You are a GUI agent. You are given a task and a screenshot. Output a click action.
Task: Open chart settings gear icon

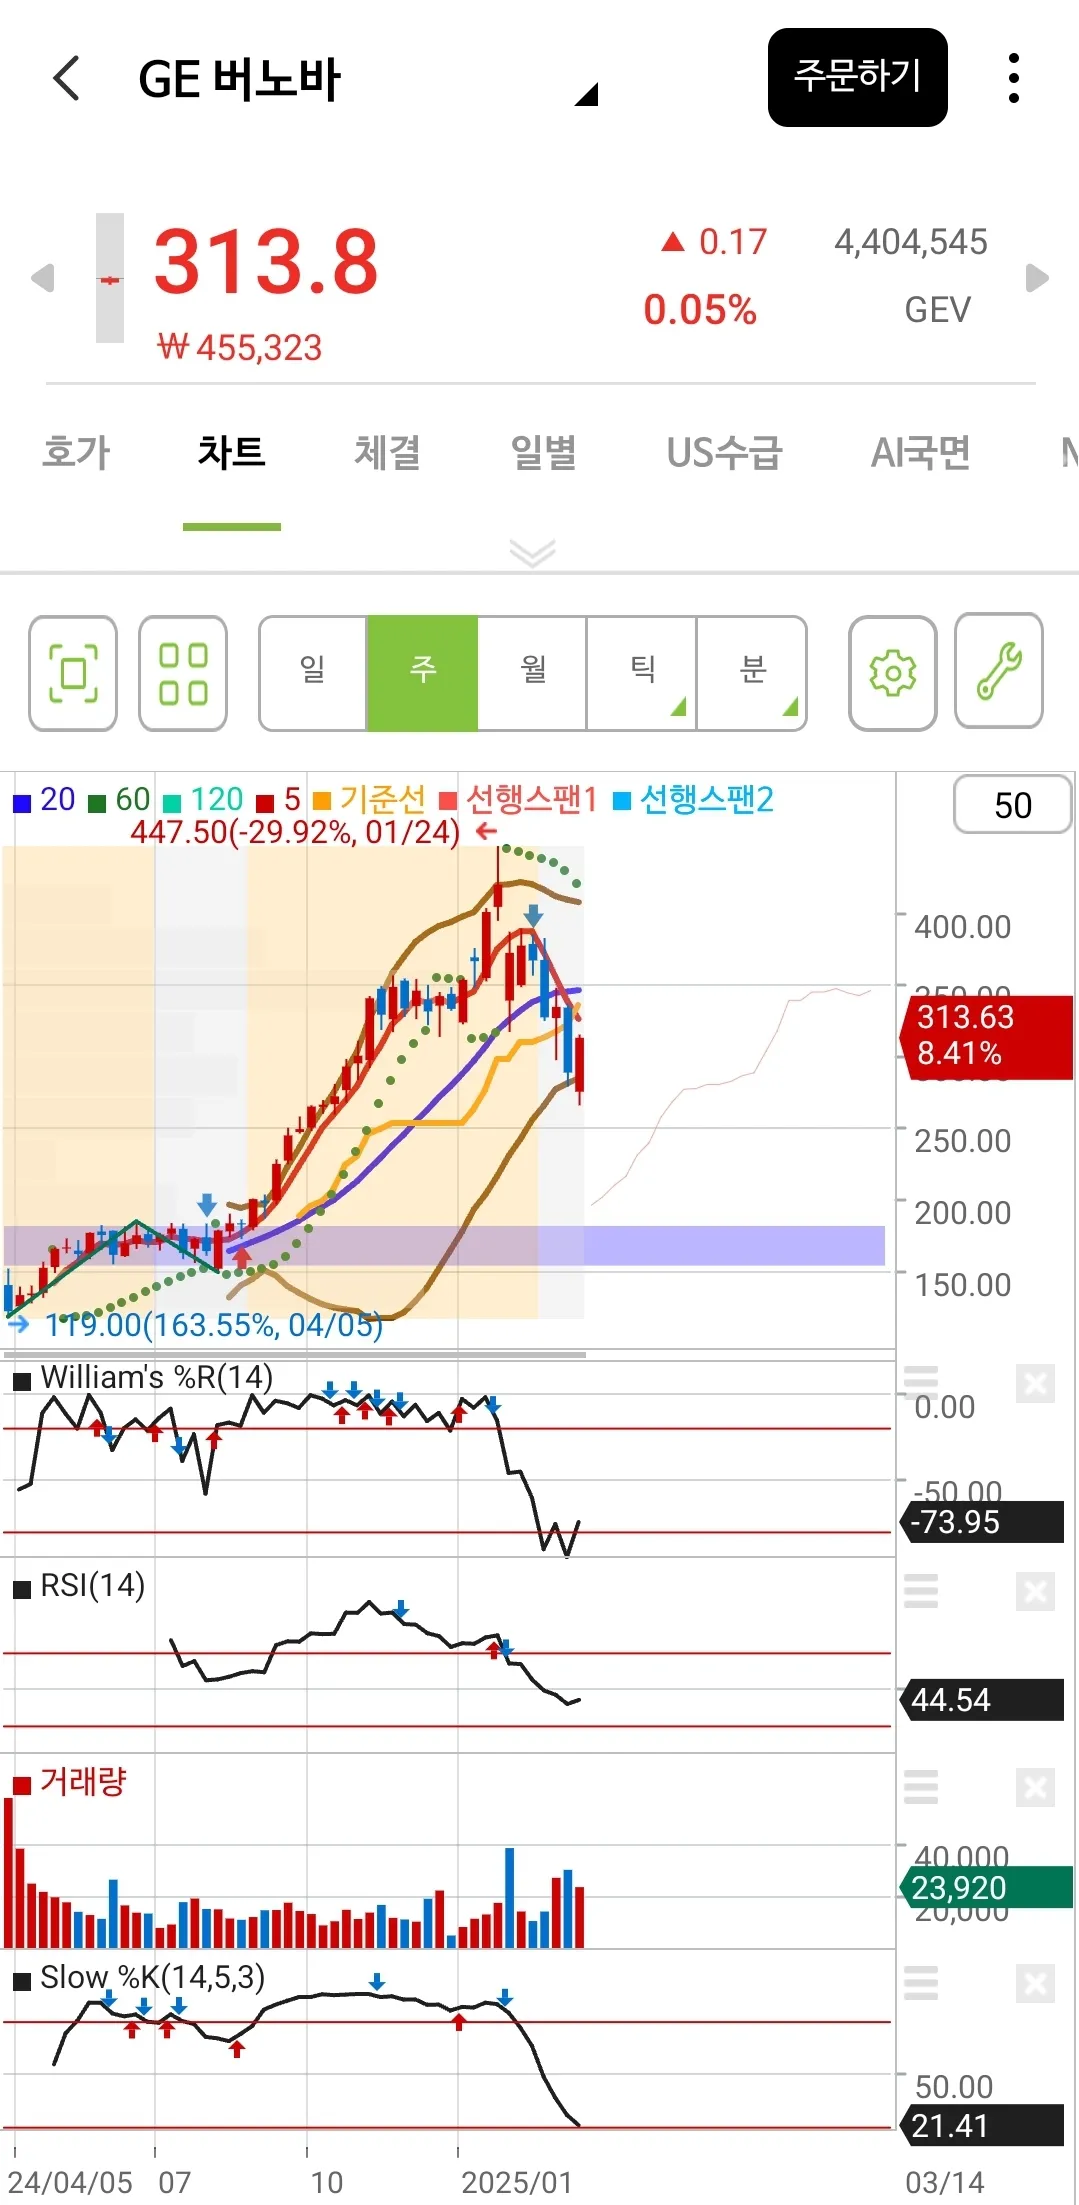coord(892,673)
